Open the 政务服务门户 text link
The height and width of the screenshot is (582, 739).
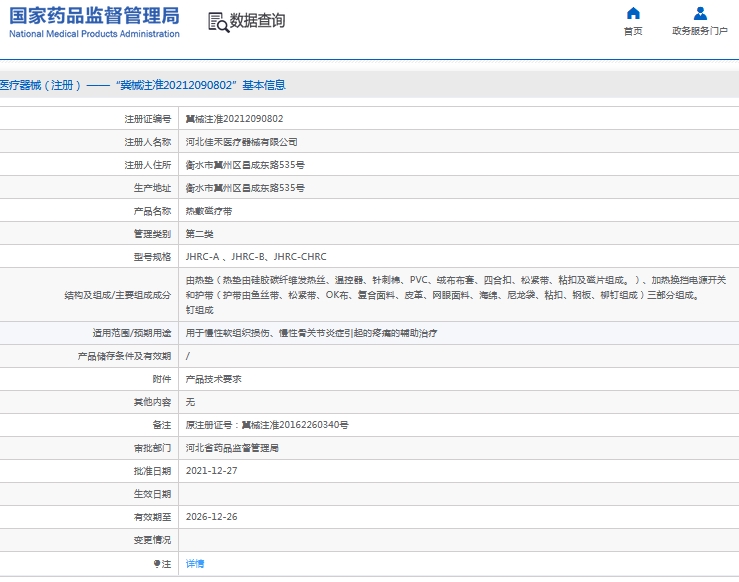point(700,31)
